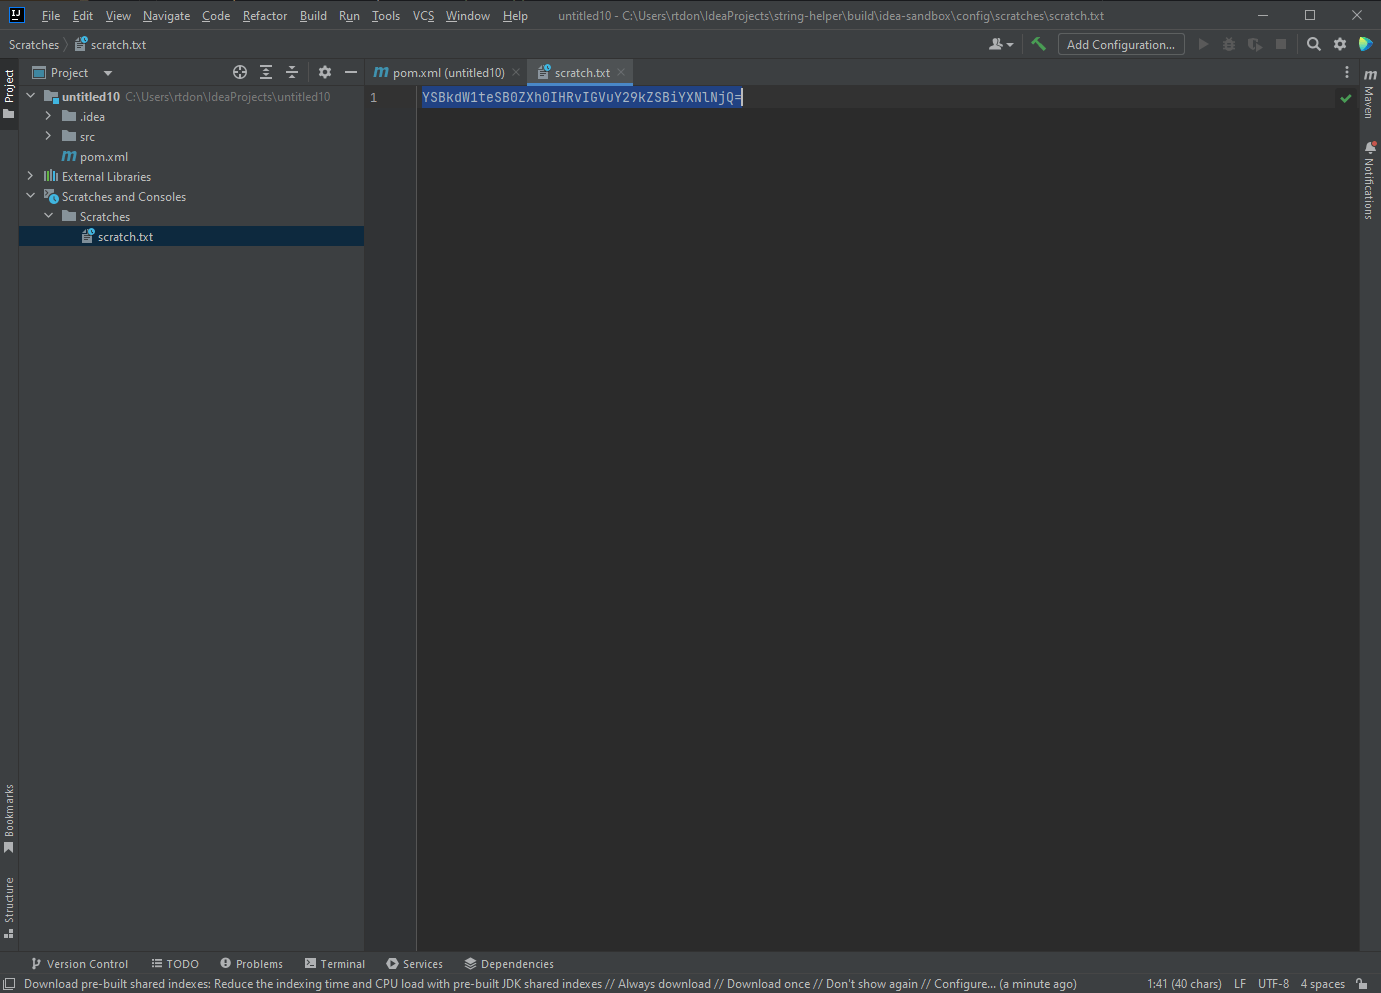Open the Project view mode dropdown
The width and height of the screenshot is (1381, 993).
point(107,72)
